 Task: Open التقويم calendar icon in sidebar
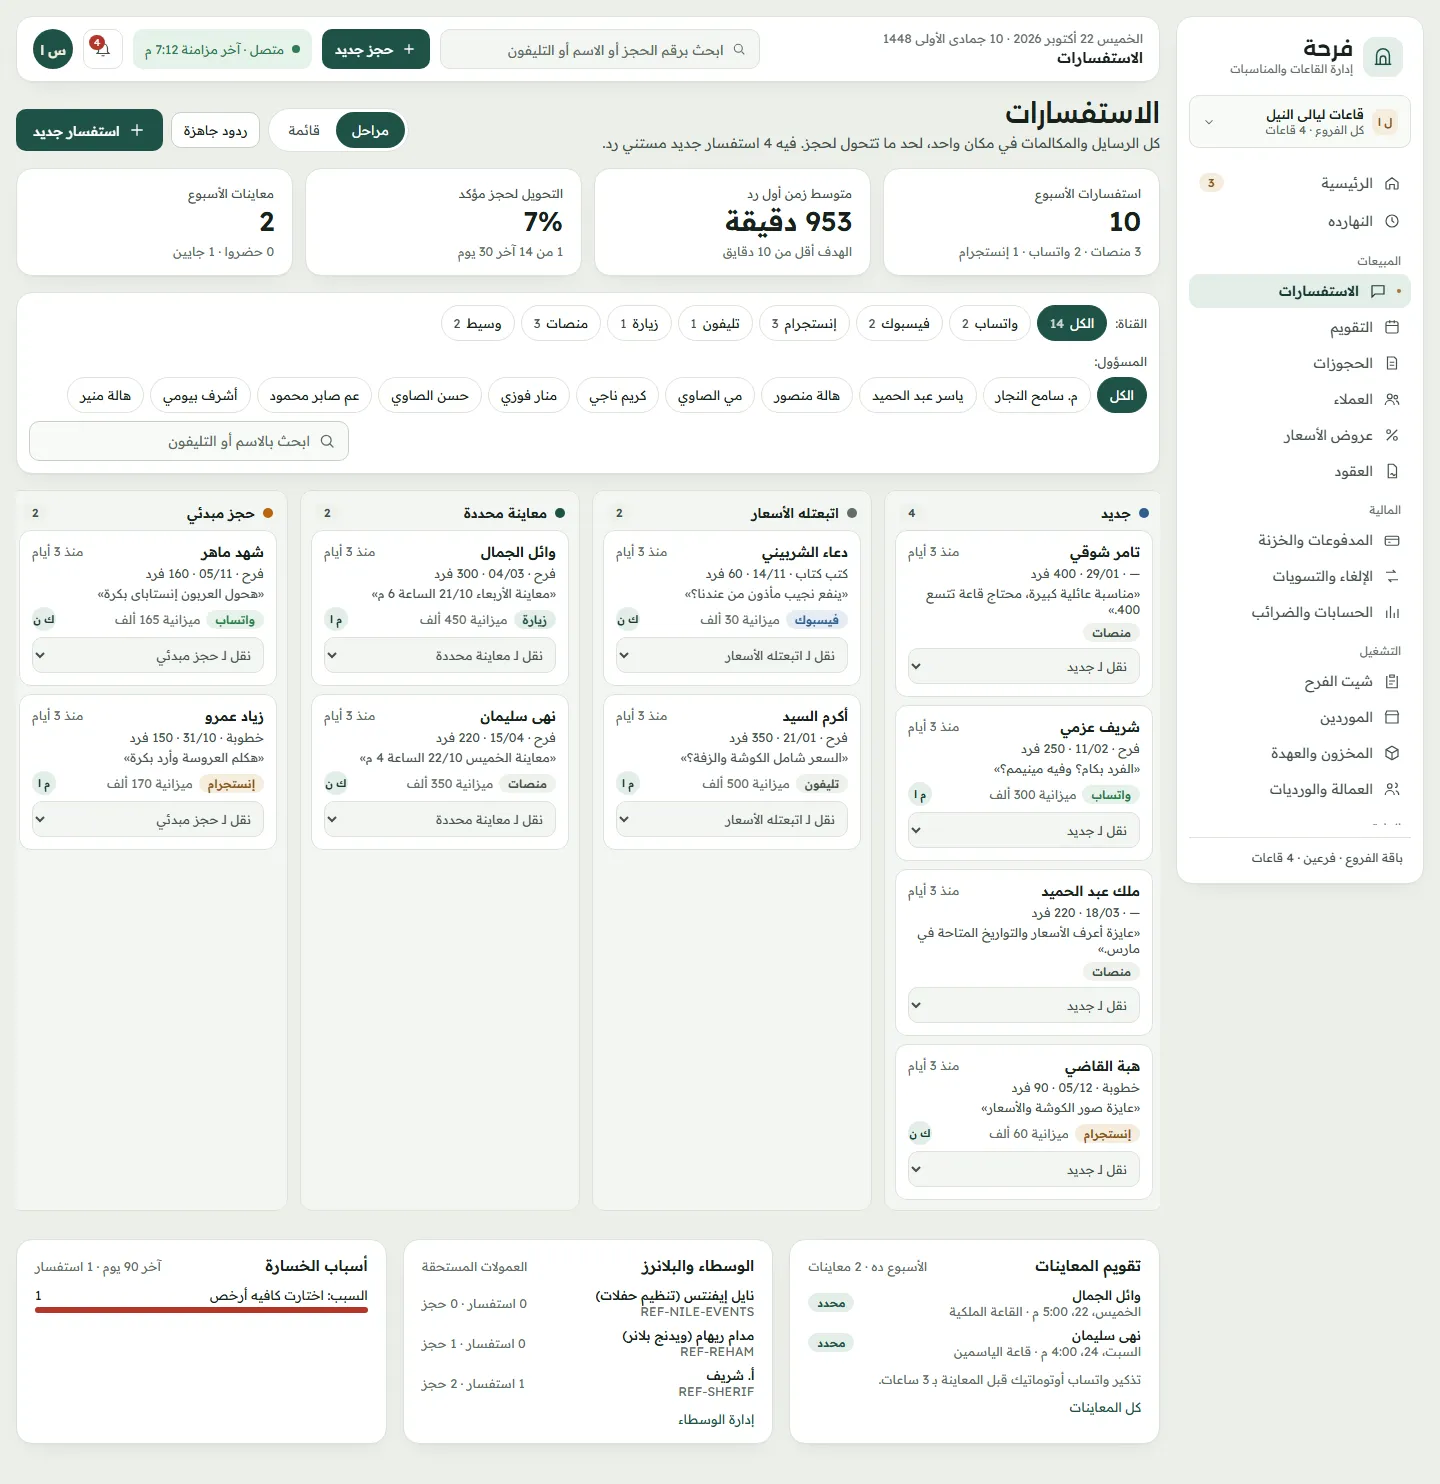1392,328
